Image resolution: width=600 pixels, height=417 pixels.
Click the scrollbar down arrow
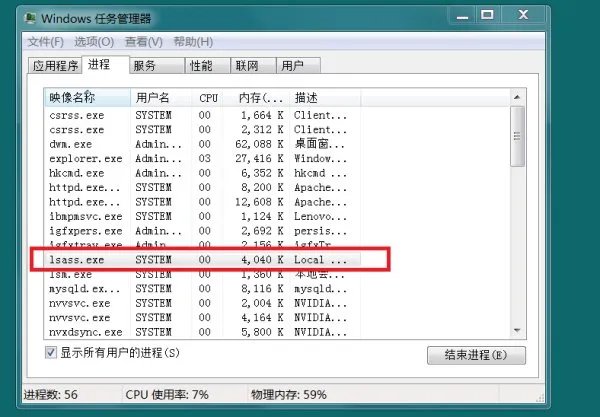click(x=517, y=330)
